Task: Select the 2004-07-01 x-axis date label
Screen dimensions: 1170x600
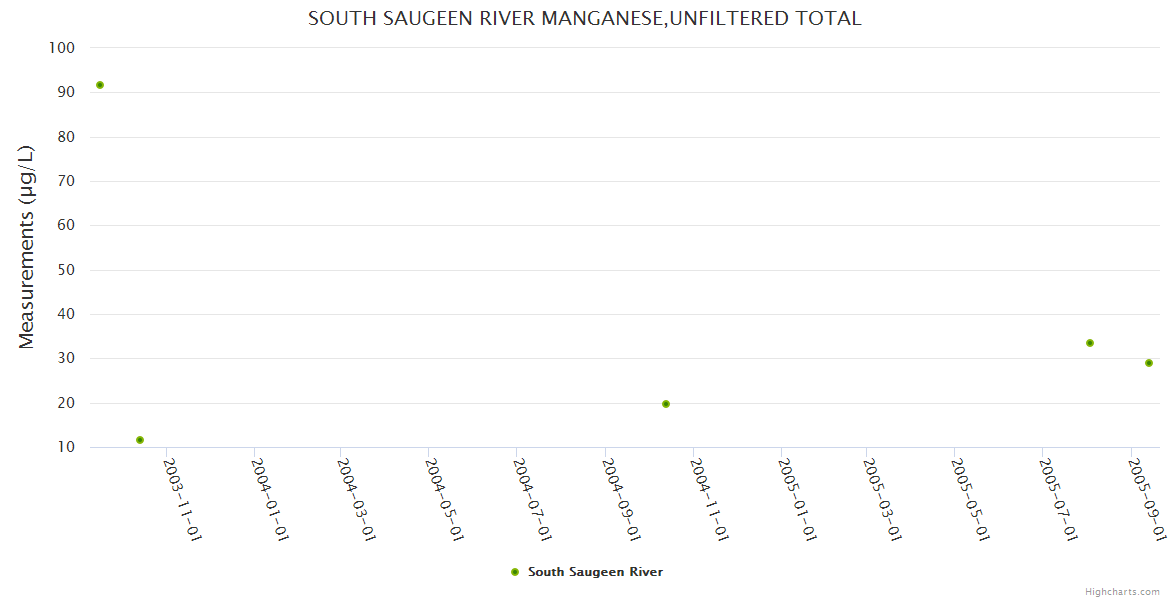Action: 532,499
